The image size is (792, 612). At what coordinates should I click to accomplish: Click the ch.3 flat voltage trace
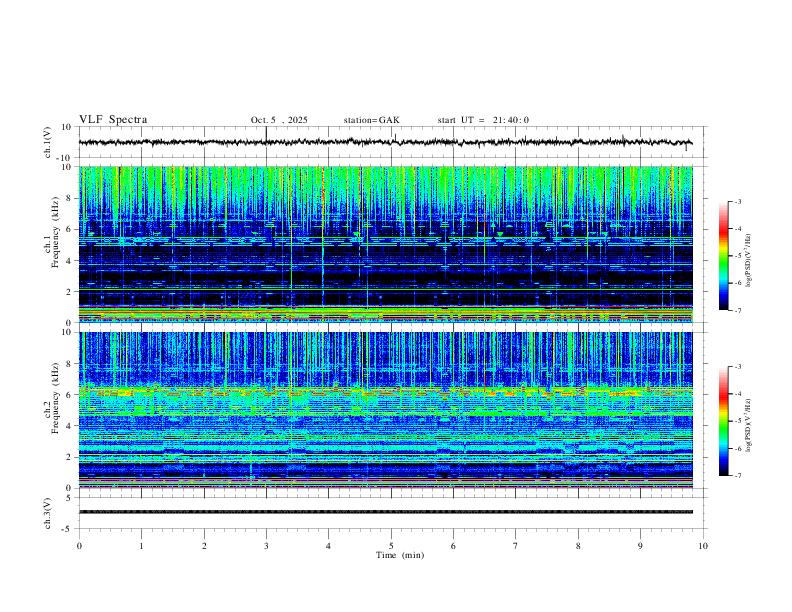385,512
